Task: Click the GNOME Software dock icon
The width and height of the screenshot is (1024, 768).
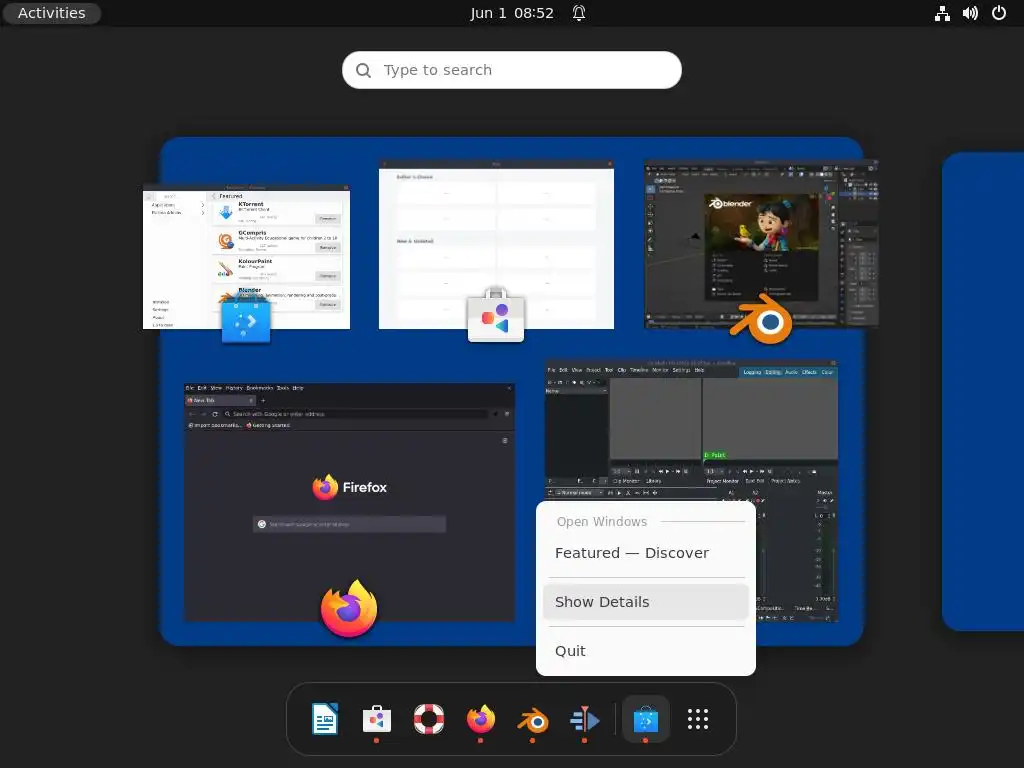Action: click(377, 719)
